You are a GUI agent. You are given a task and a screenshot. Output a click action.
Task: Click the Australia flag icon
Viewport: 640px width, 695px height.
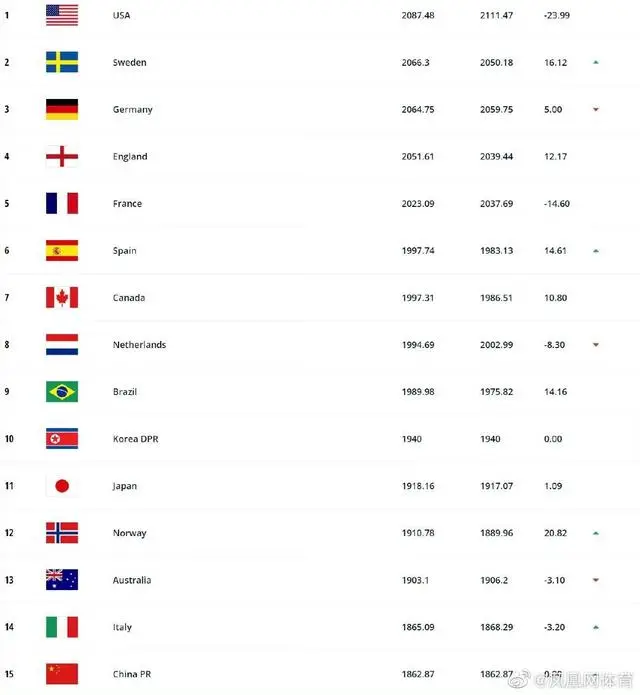point(61,580)
